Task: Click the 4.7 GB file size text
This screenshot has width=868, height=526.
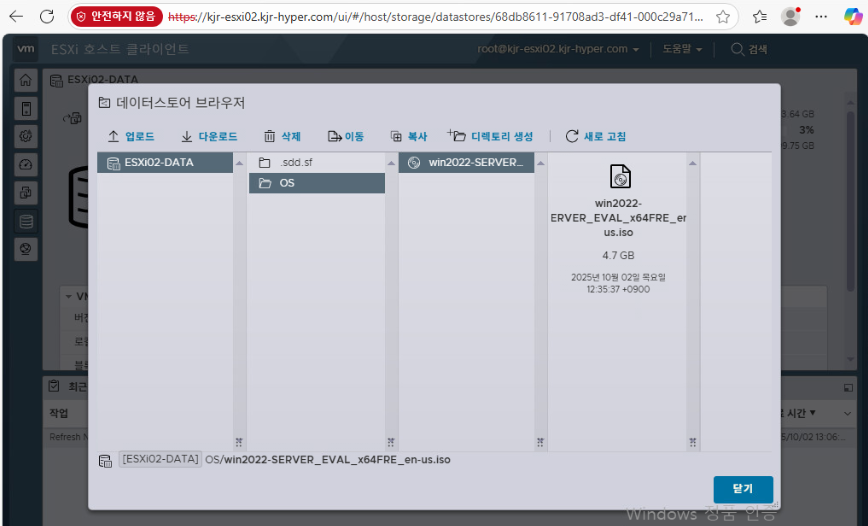Action: point(618,255)
